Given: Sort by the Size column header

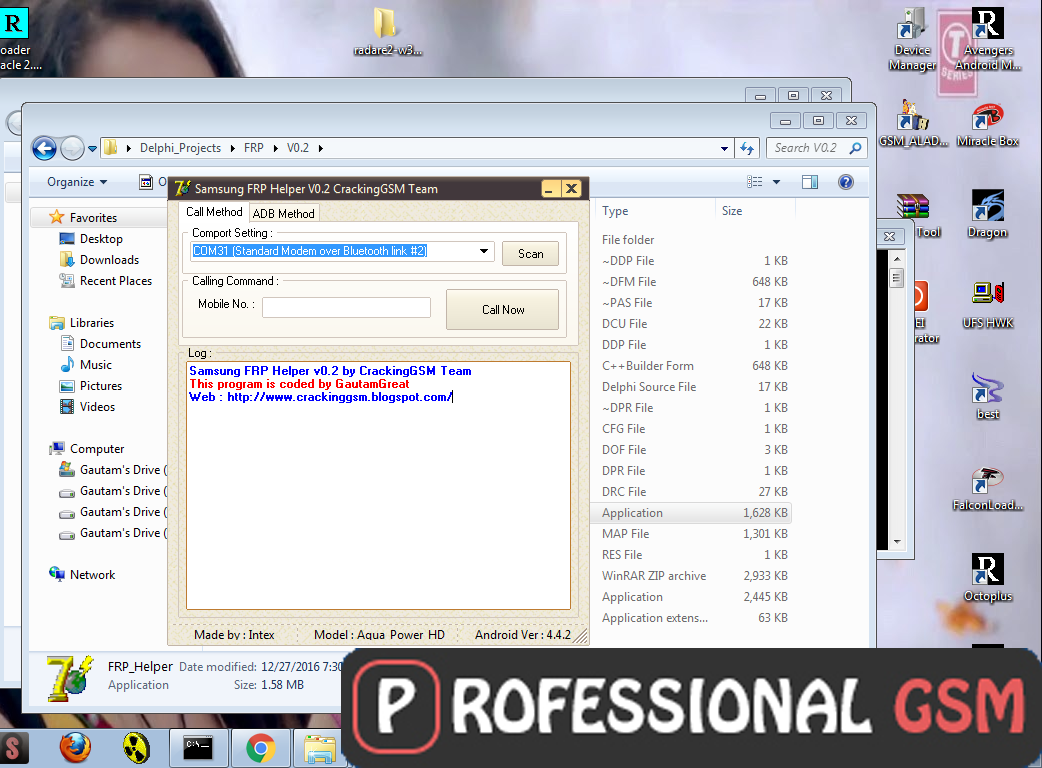Looking at the screenshot, I should [x=754, y=211].
